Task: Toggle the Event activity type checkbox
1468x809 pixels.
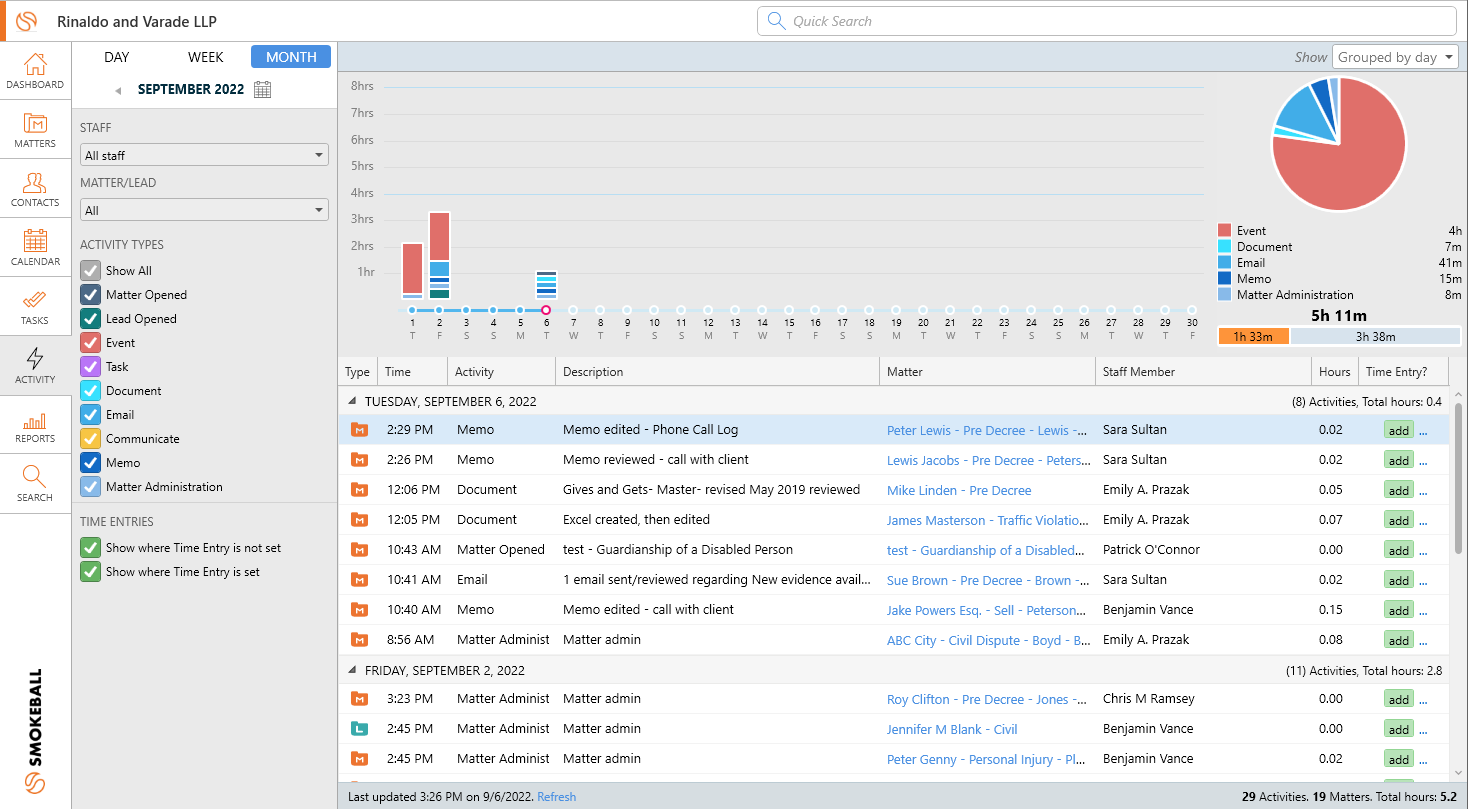Action: 90,343
